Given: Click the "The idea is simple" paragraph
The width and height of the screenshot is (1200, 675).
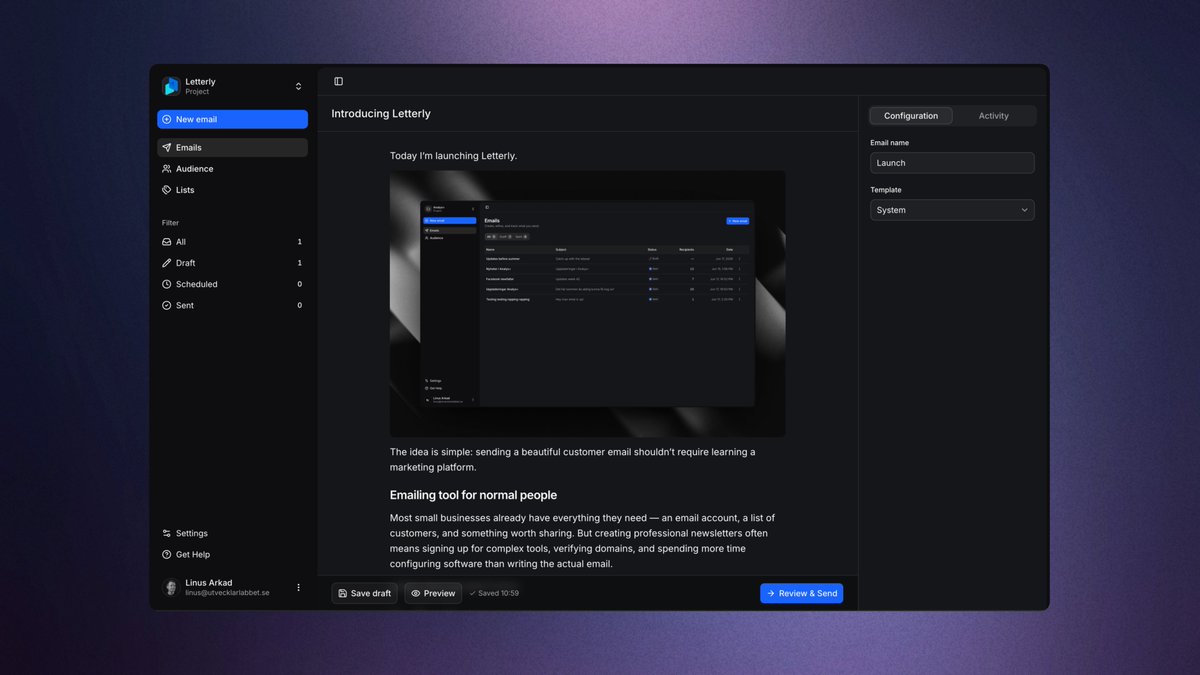Looking at the screenshot, I should click(573, 459).
